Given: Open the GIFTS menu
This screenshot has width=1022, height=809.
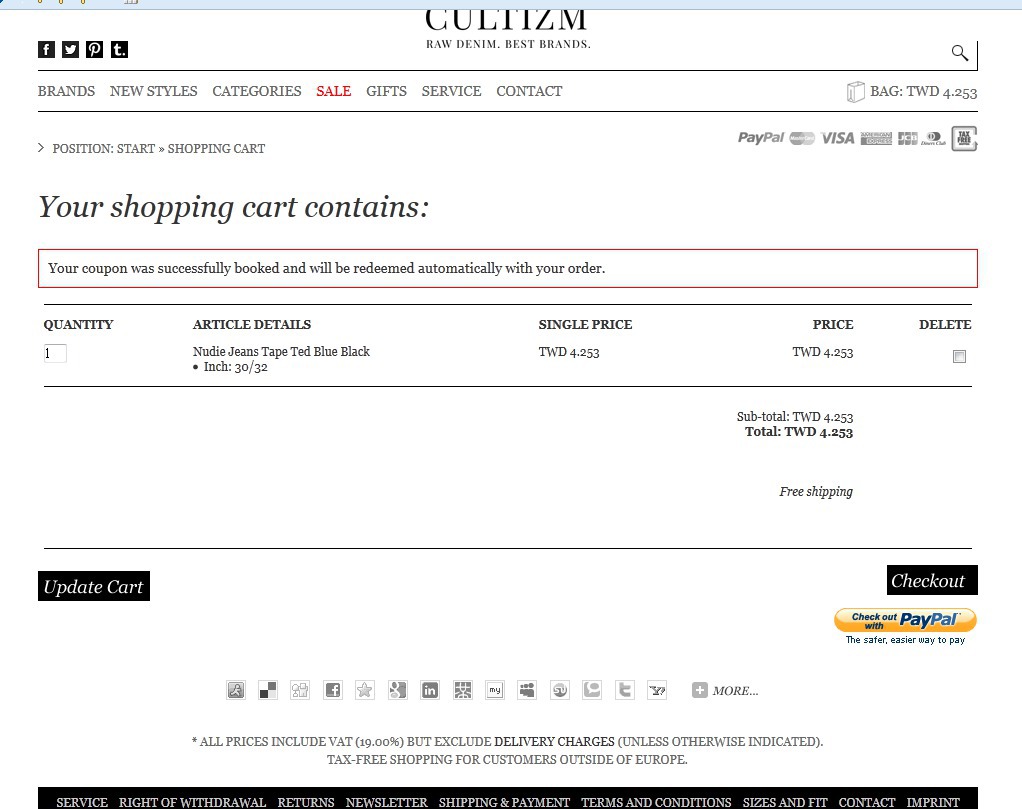Looking at the screenshot, I should pos(387,91).
